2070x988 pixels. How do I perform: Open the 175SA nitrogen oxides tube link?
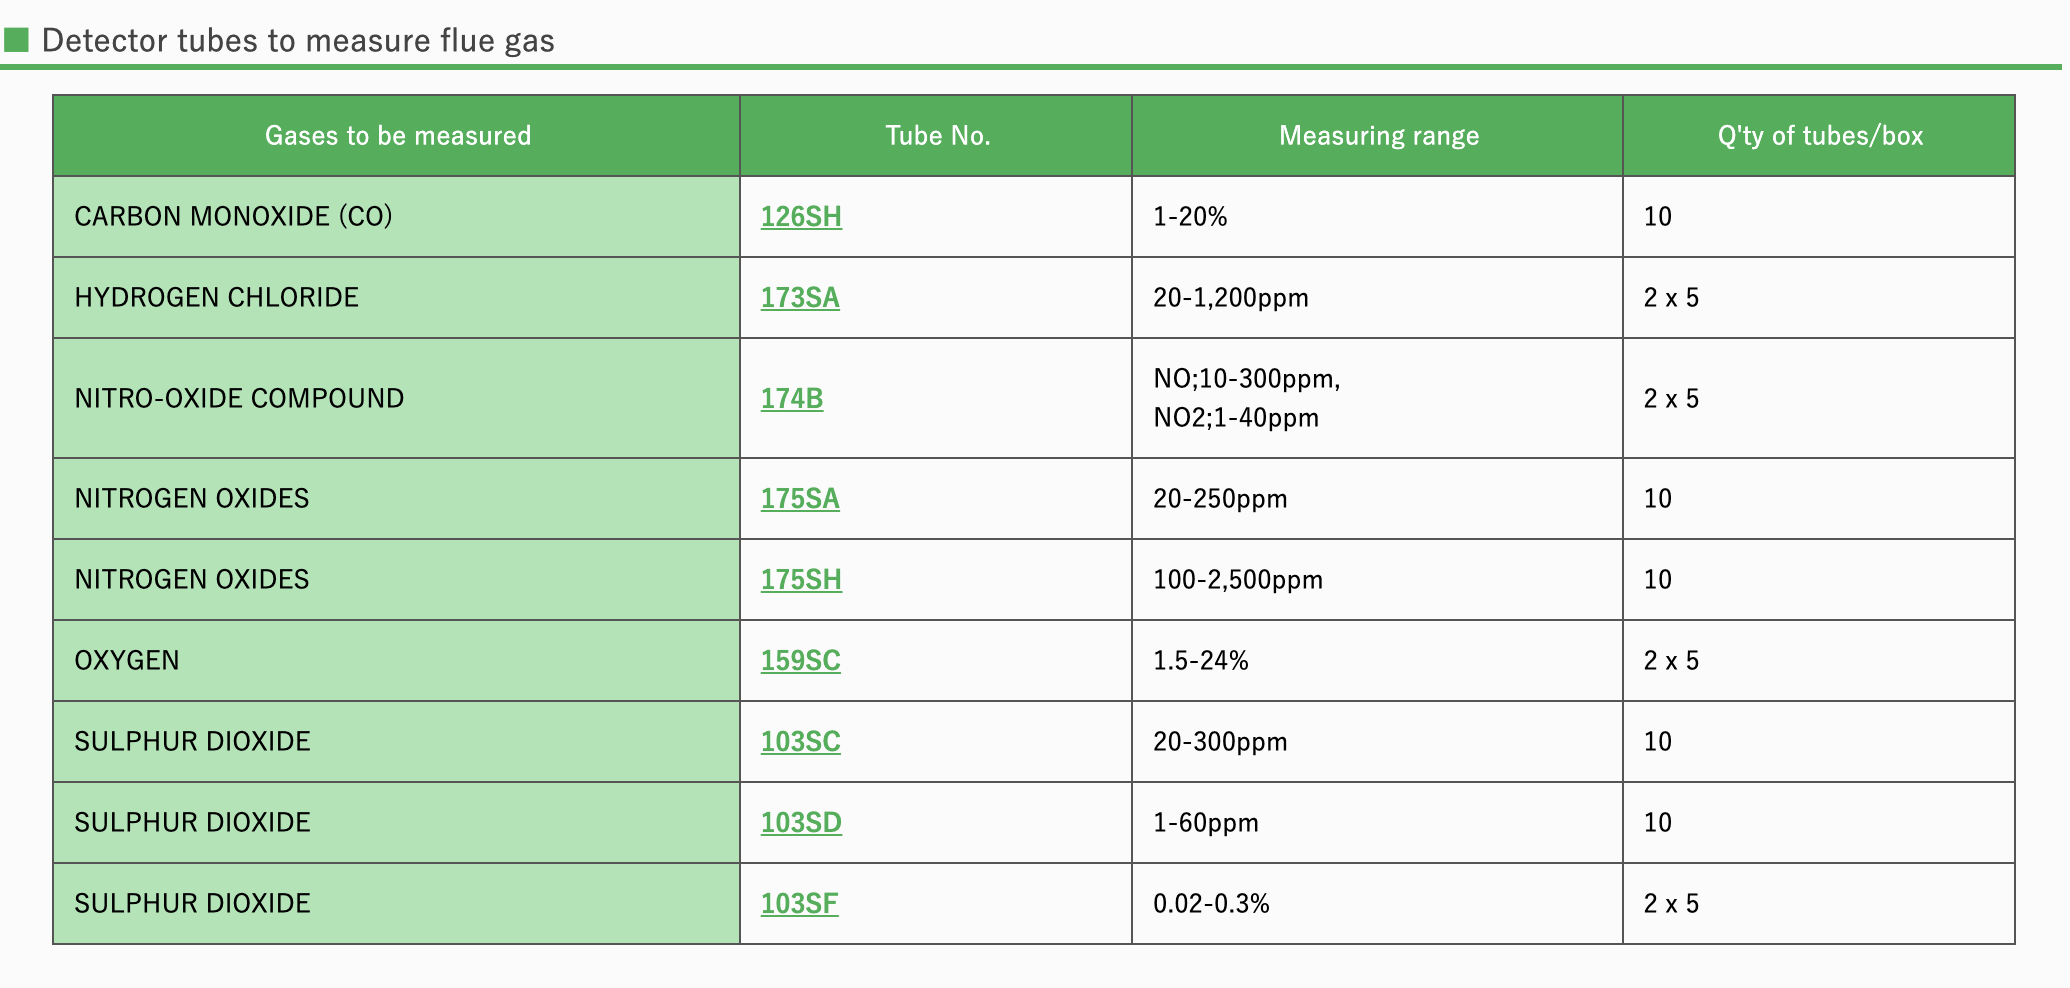[800, 499]
